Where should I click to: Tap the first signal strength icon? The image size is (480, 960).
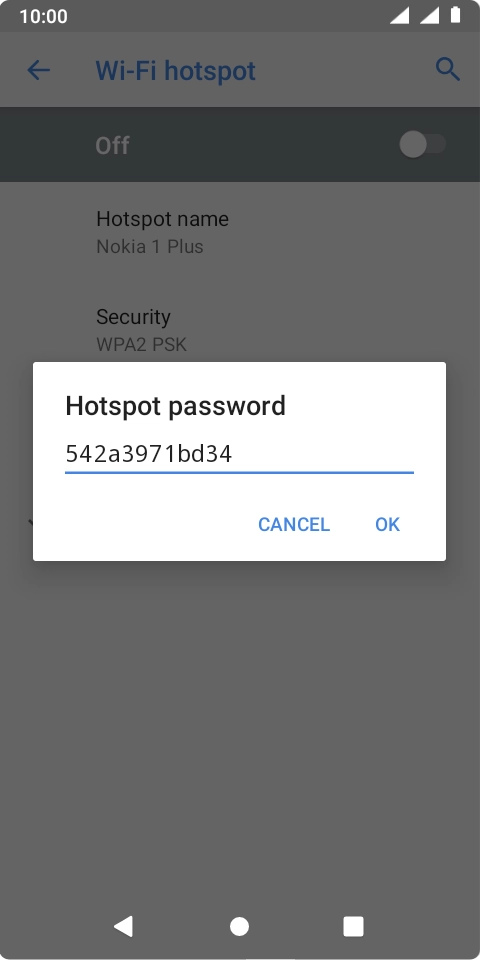(x=399, y=15)
